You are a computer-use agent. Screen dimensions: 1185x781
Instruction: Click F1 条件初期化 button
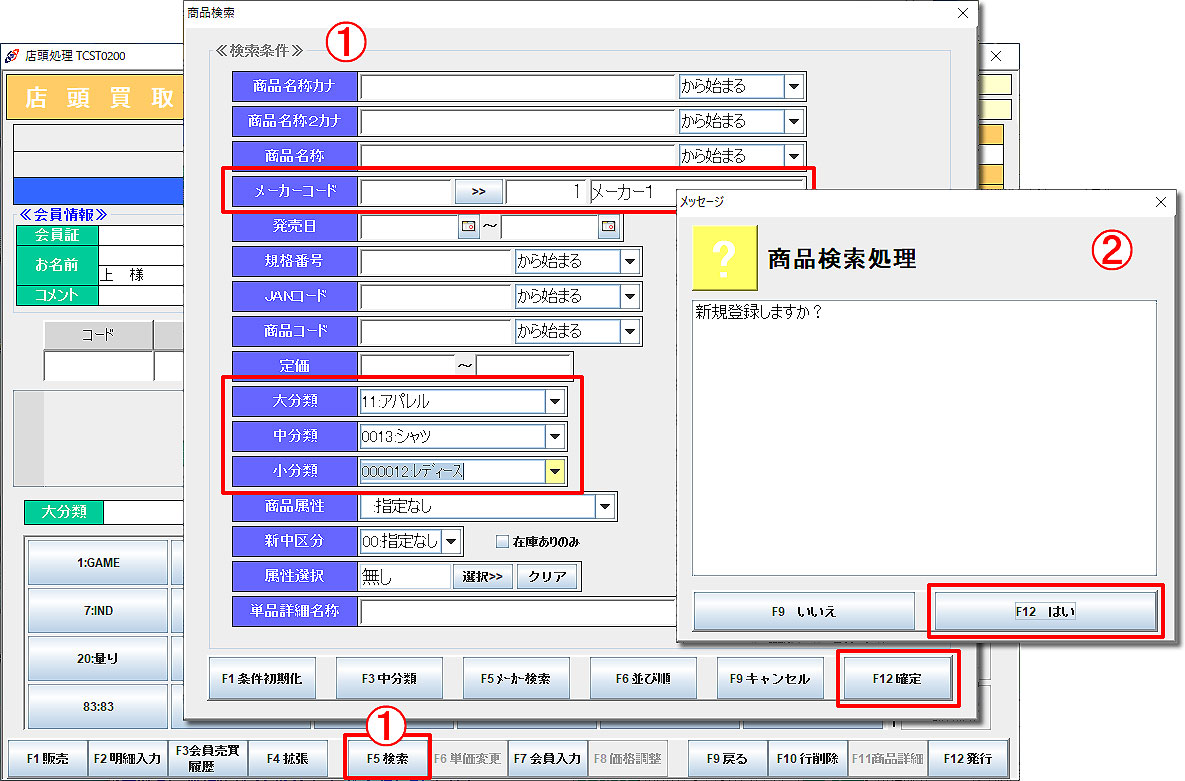[x=261, y=678]
